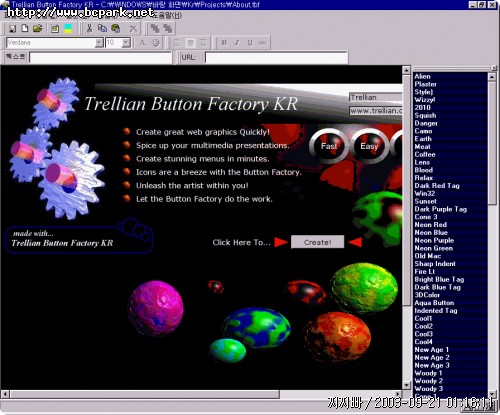Click the Bring to front layering icon
Screen dimensions: 500x415
tap(155, 29)
